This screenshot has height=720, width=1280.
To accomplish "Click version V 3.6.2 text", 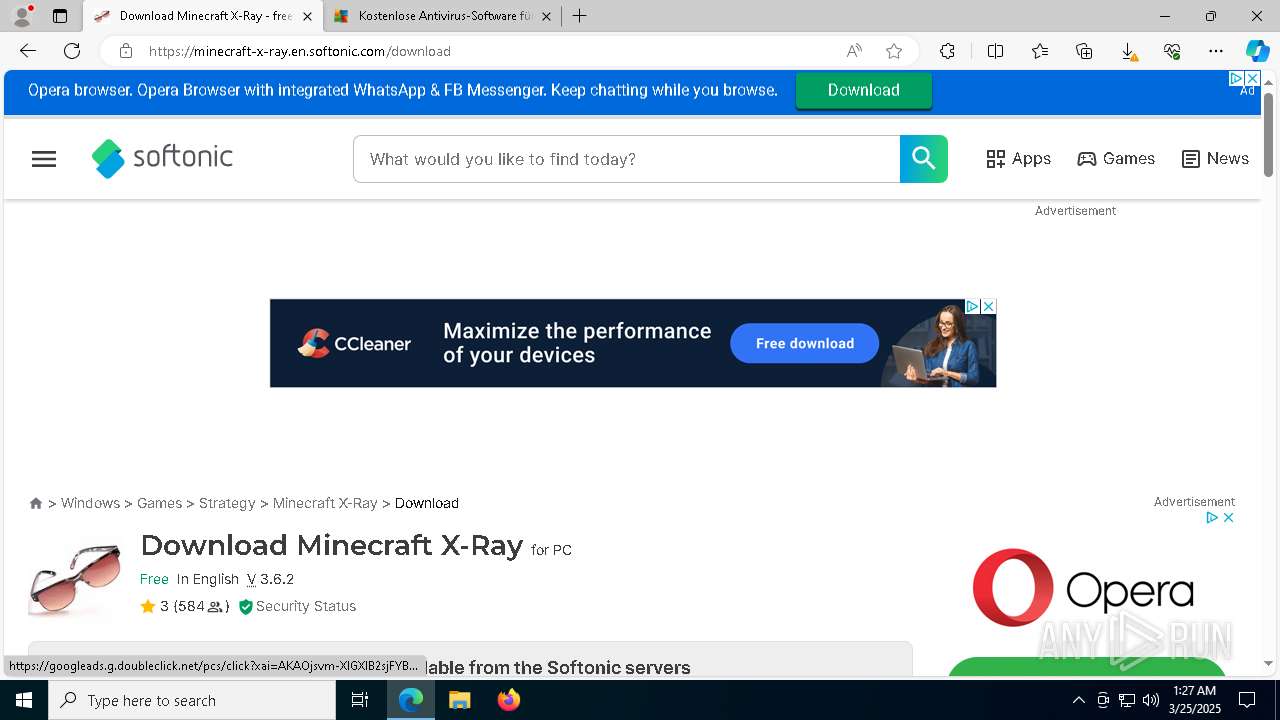I will pyautogui.click(x=270, y=579).
